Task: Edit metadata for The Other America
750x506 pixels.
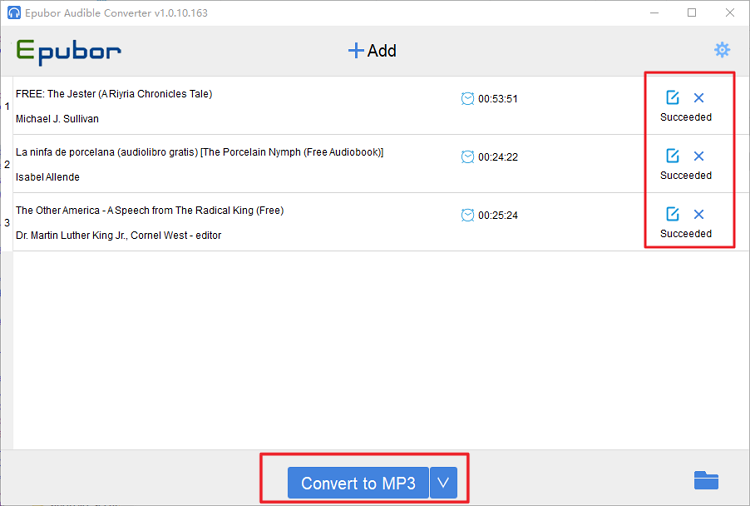Action: click(673, 214)
